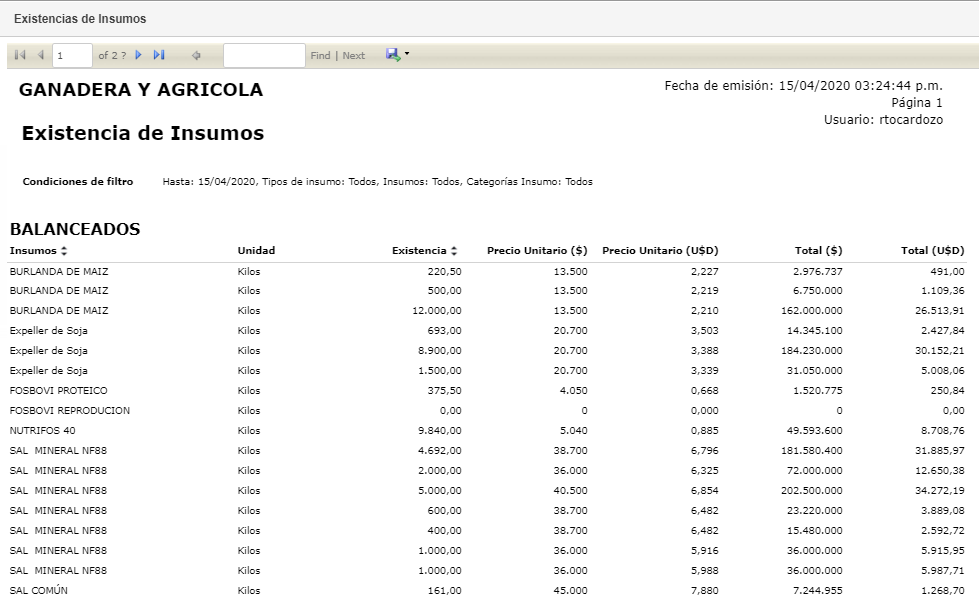Screen dimensions: 979x601
Task: Click the Unidad column header
Action: click(x=256, y=250)
